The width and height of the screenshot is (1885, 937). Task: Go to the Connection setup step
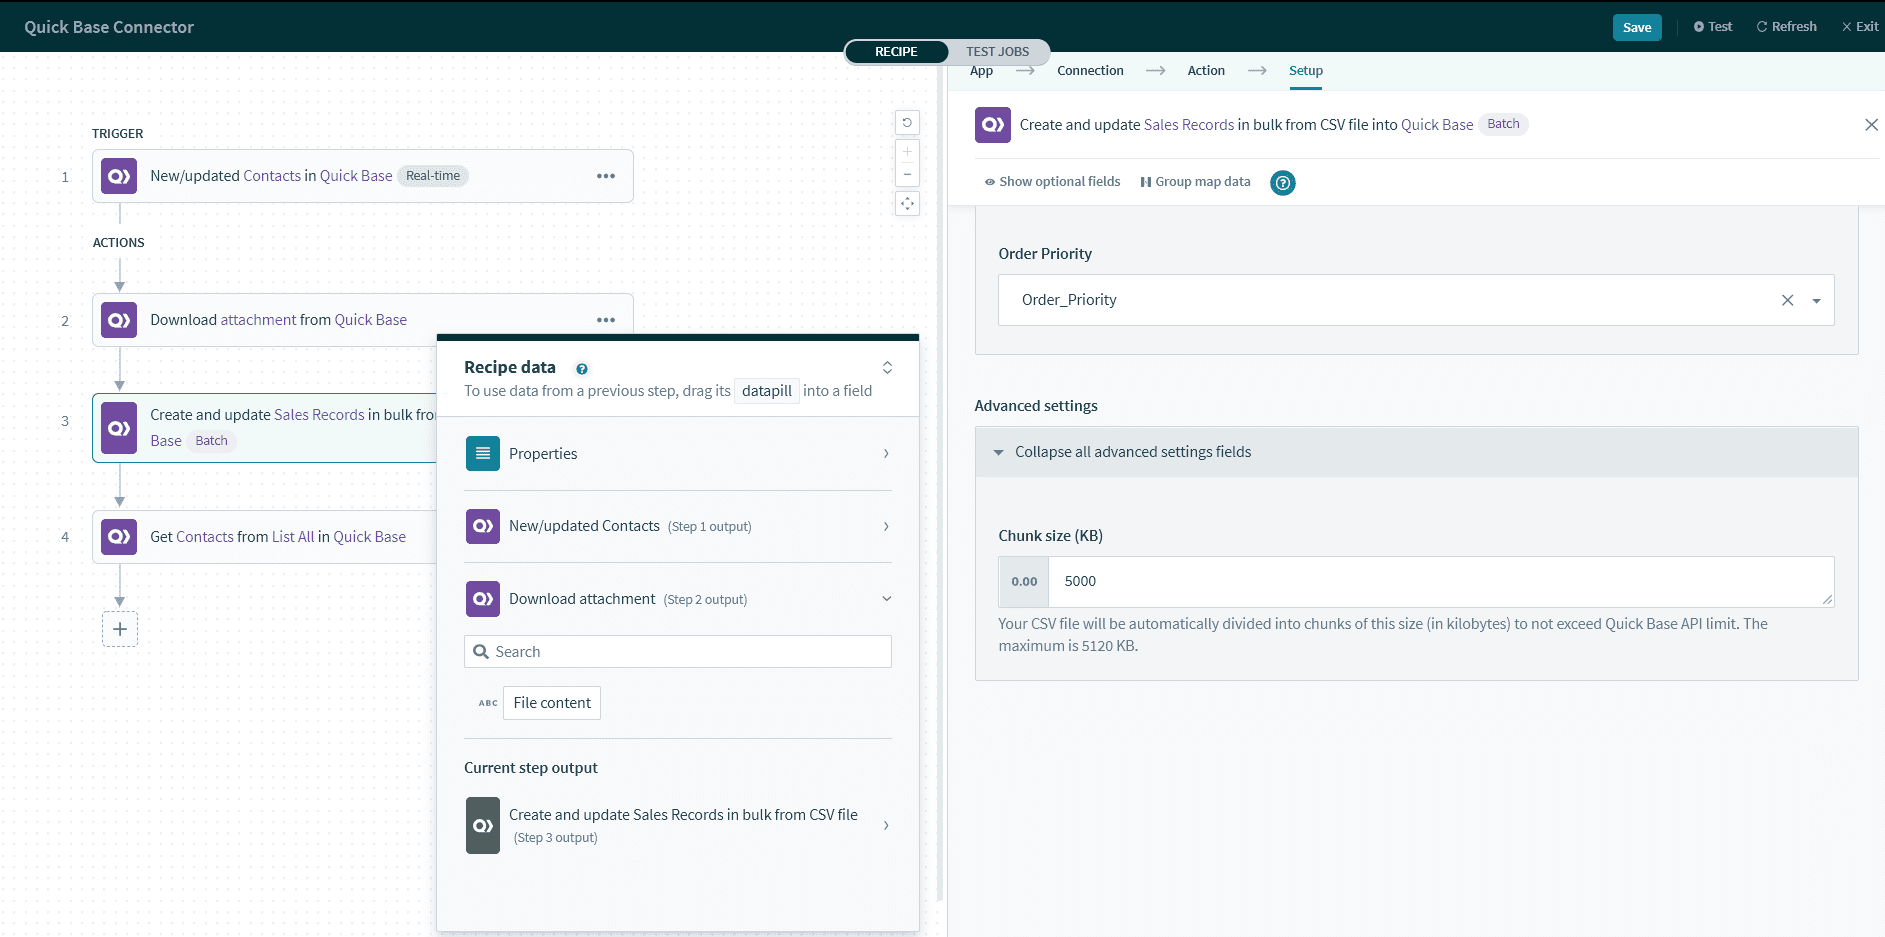coord(1090,71)
